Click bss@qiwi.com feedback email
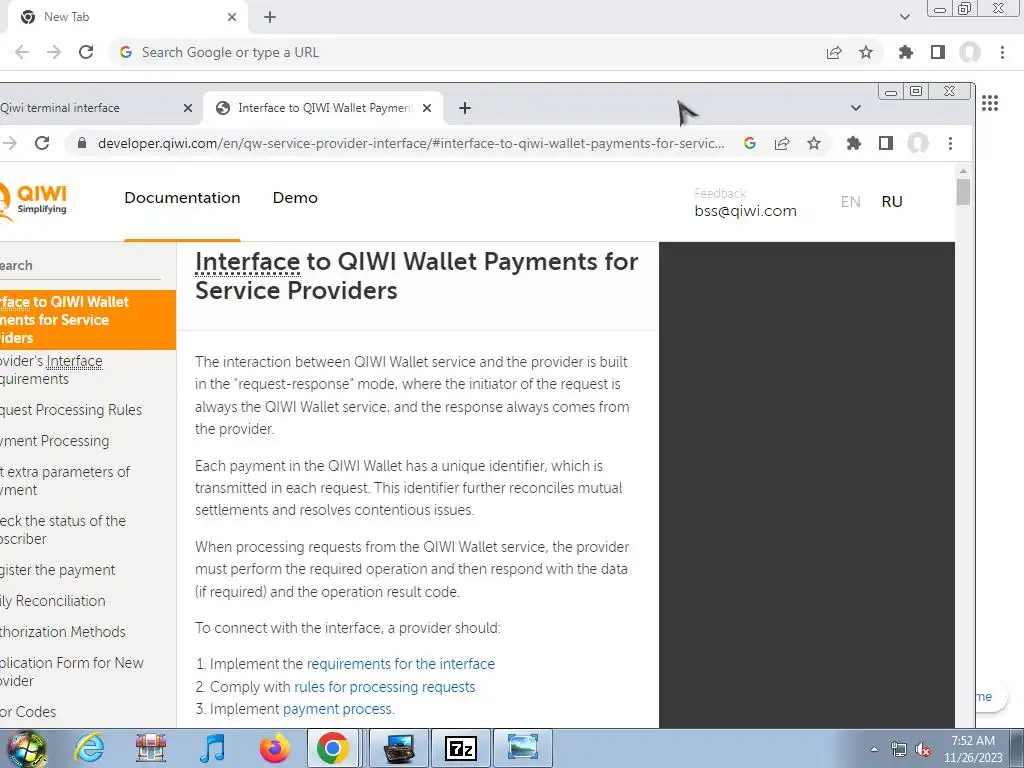Screen dimensions: 1024x768 (x=745, y=211)
